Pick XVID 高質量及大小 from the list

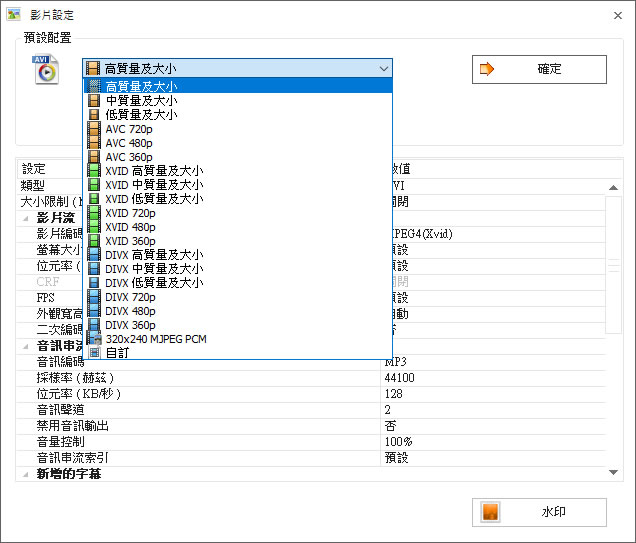pos(238,171)
